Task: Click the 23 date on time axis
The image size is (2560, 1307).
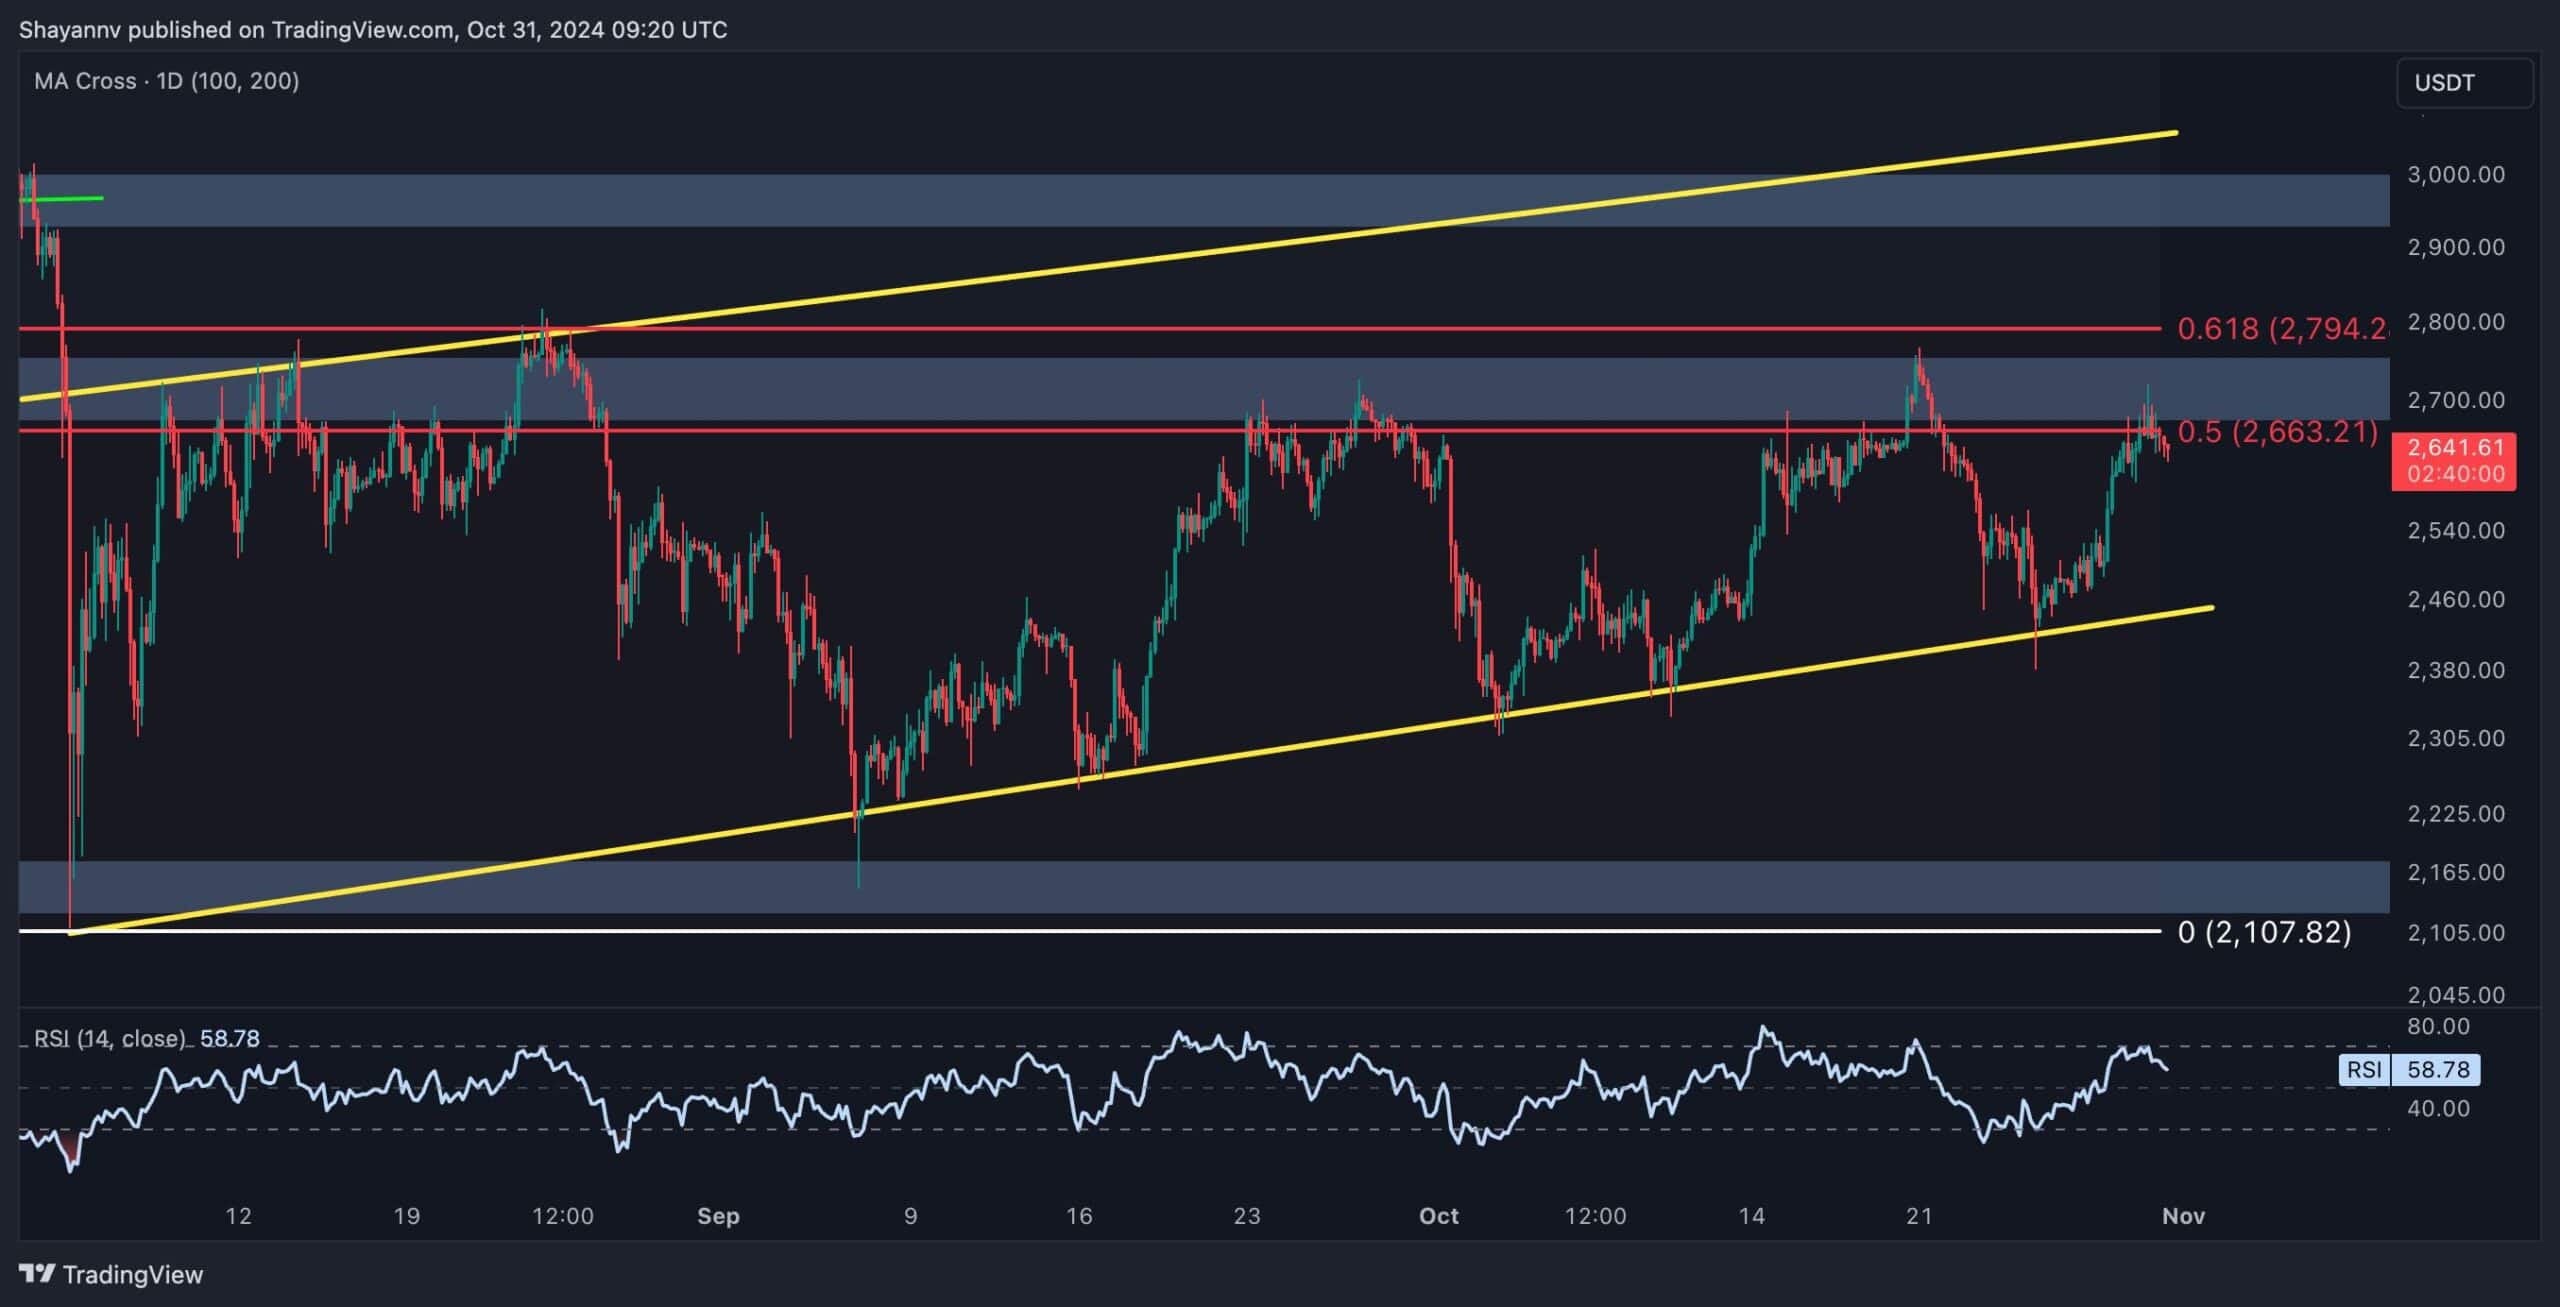Action: [1246, 1216]
